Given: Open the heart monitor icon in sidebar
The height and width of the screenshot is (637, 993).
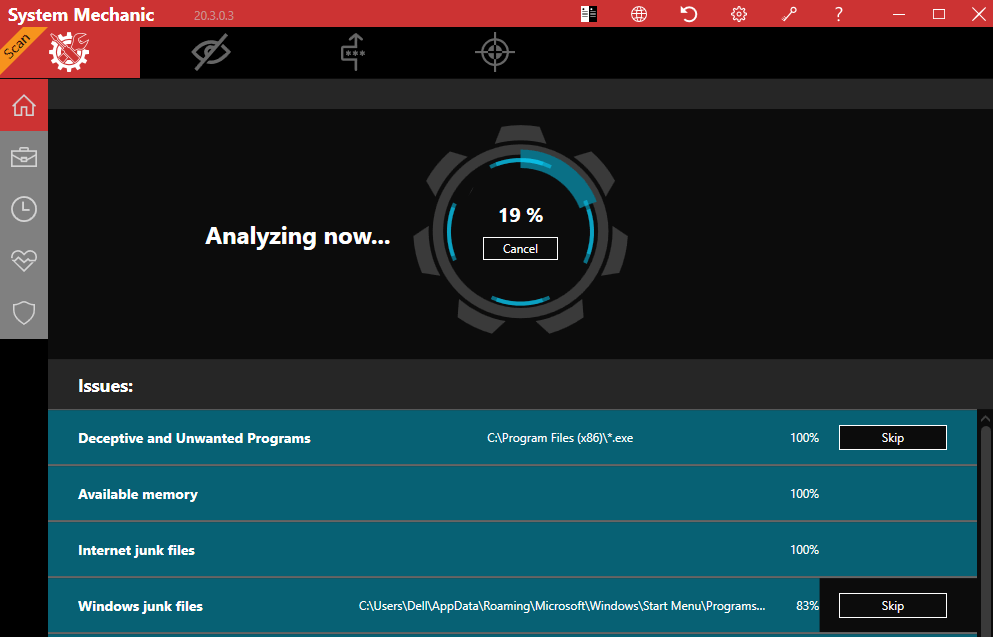Looking at the screenshot, I should pos(24,261).
